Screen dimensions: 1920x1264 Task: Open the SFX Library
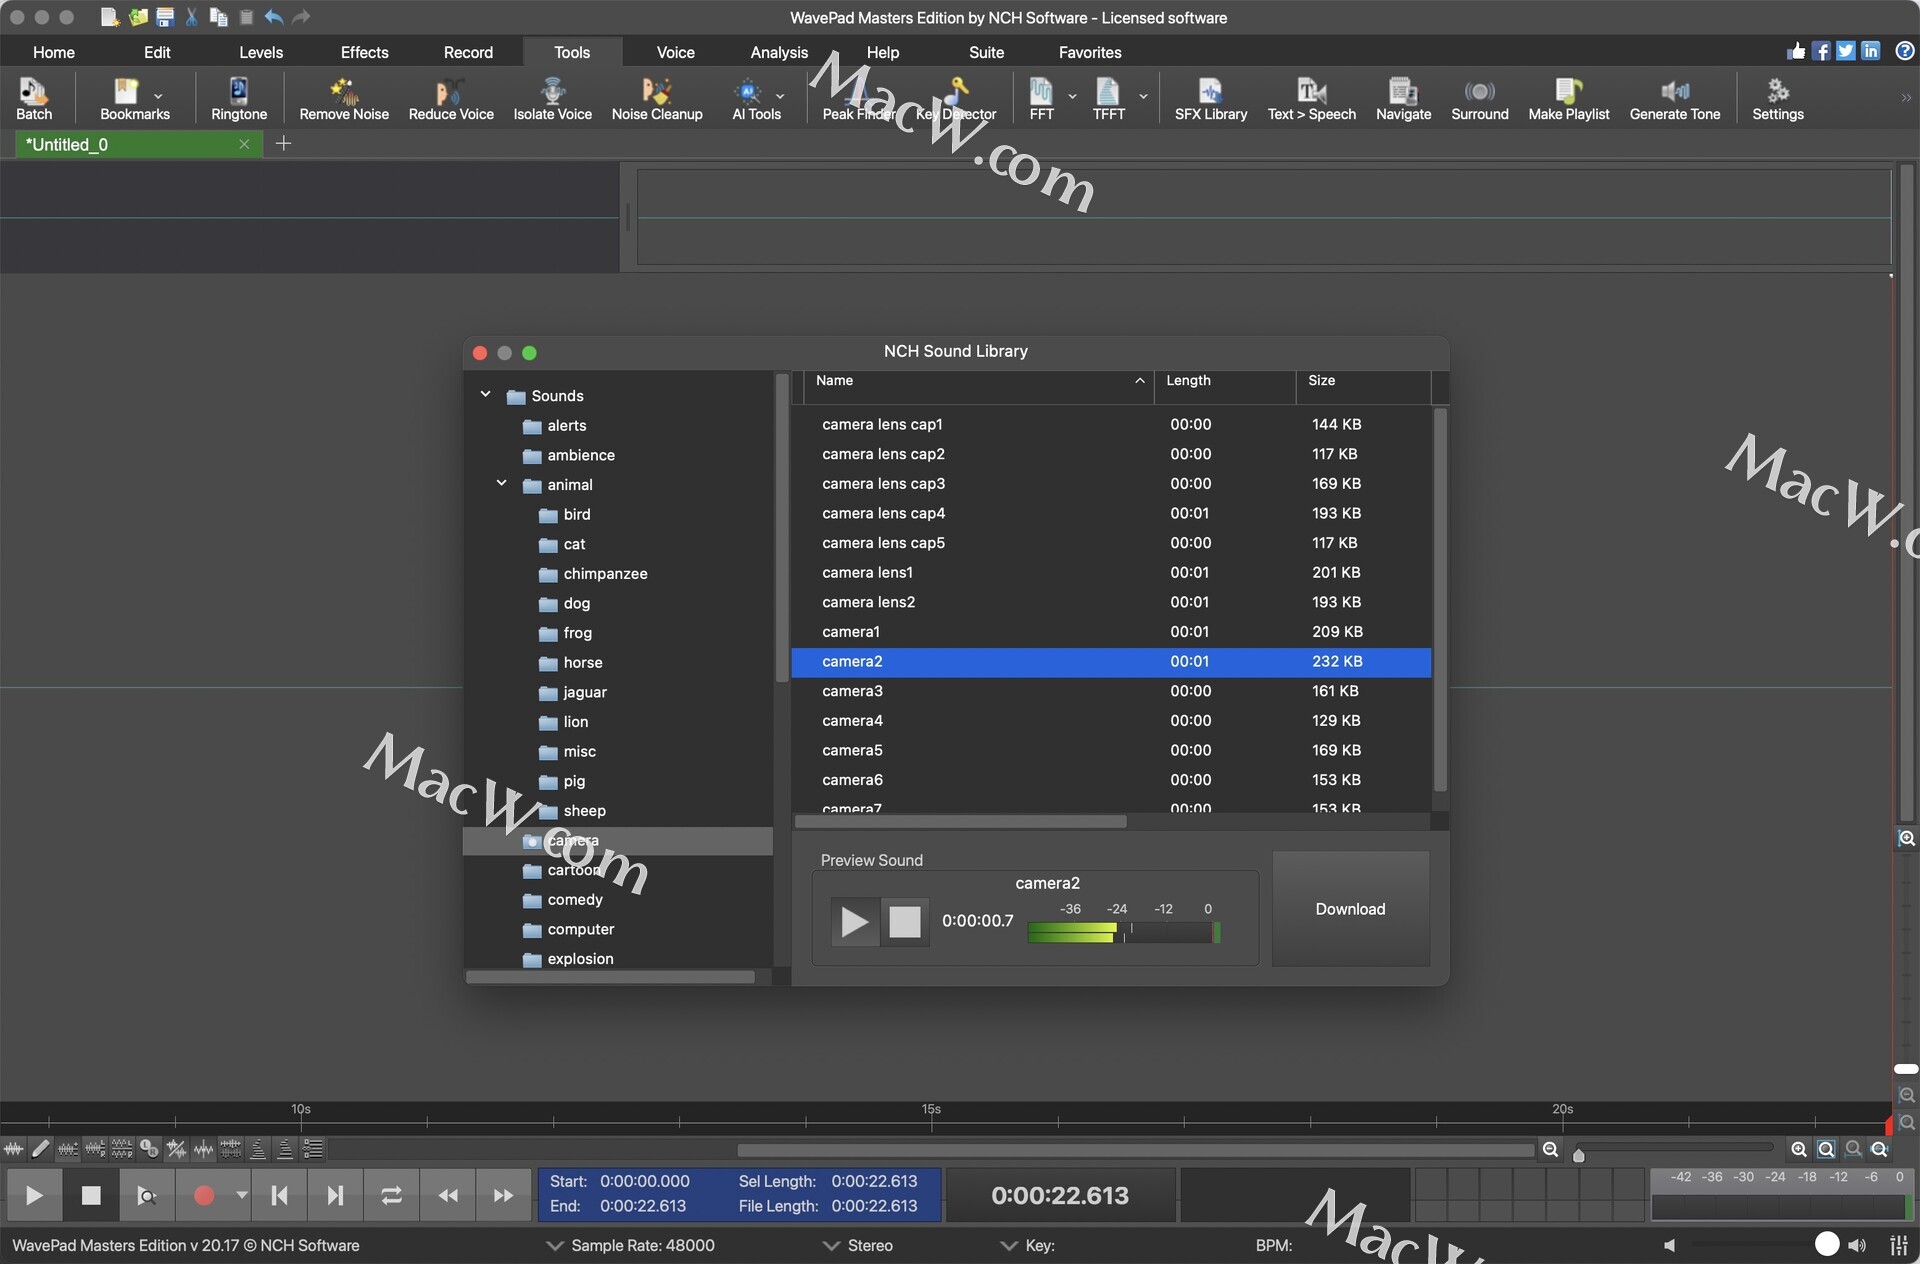1210,99
